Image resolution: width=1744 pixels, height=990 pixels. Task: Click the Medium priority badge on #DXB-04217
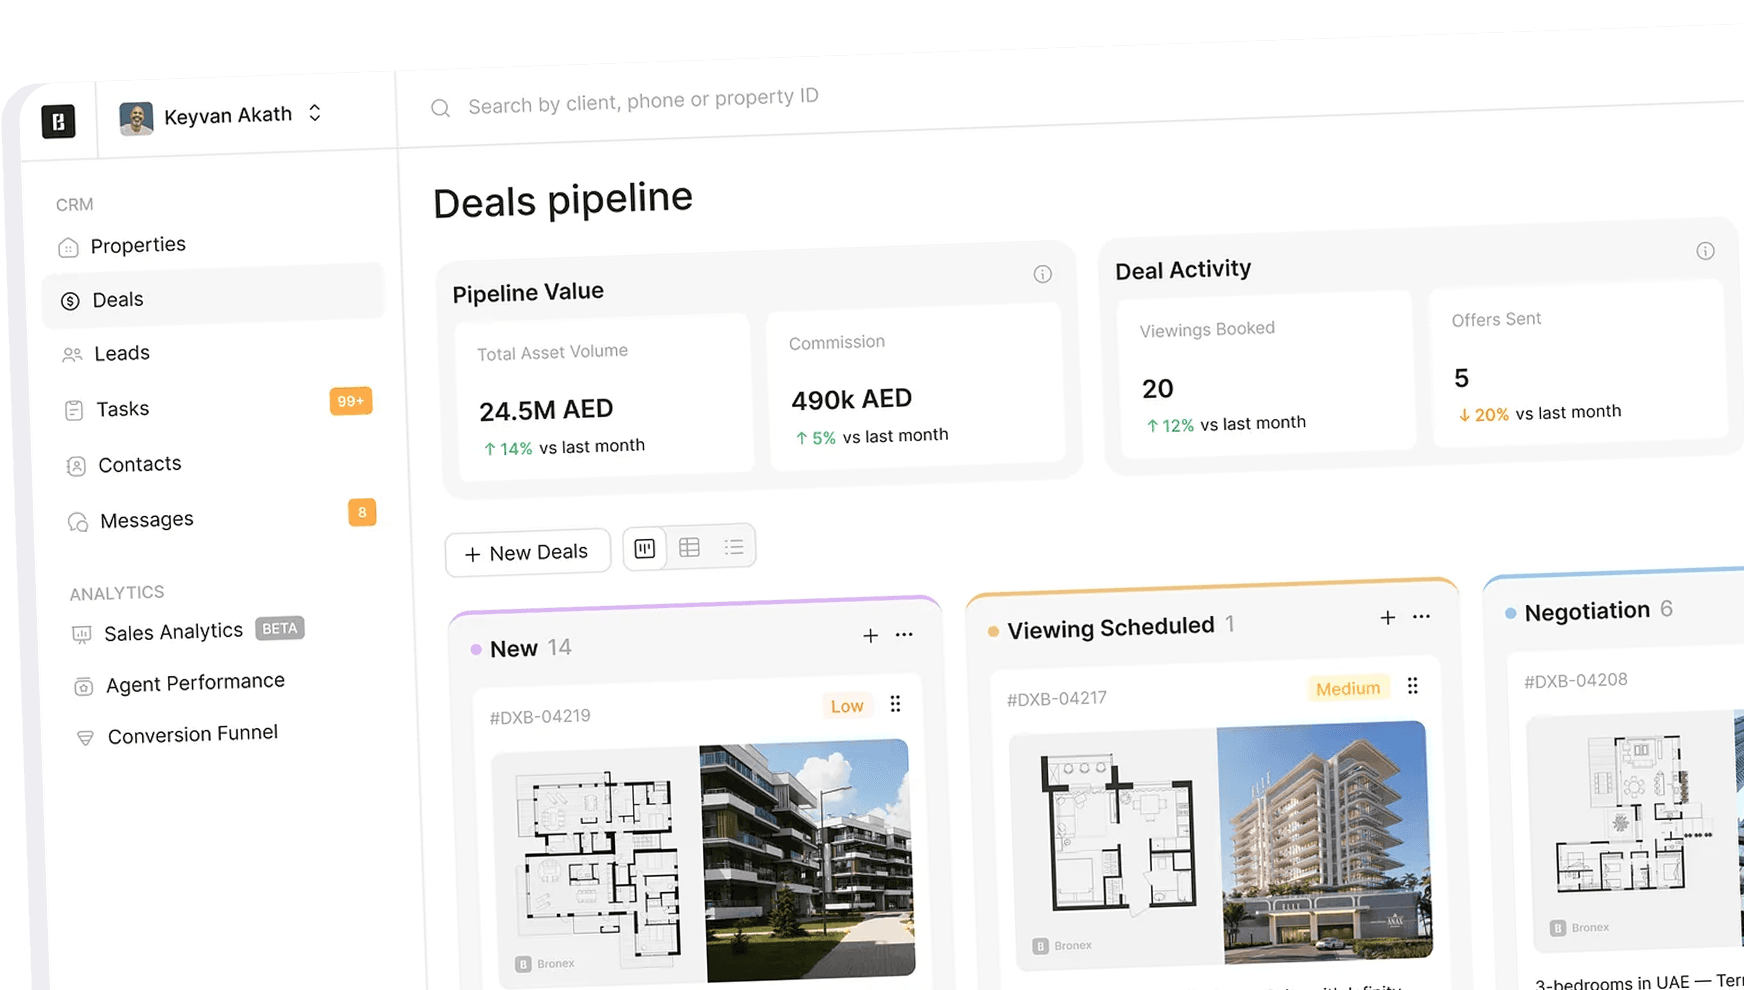point(1347,688)
